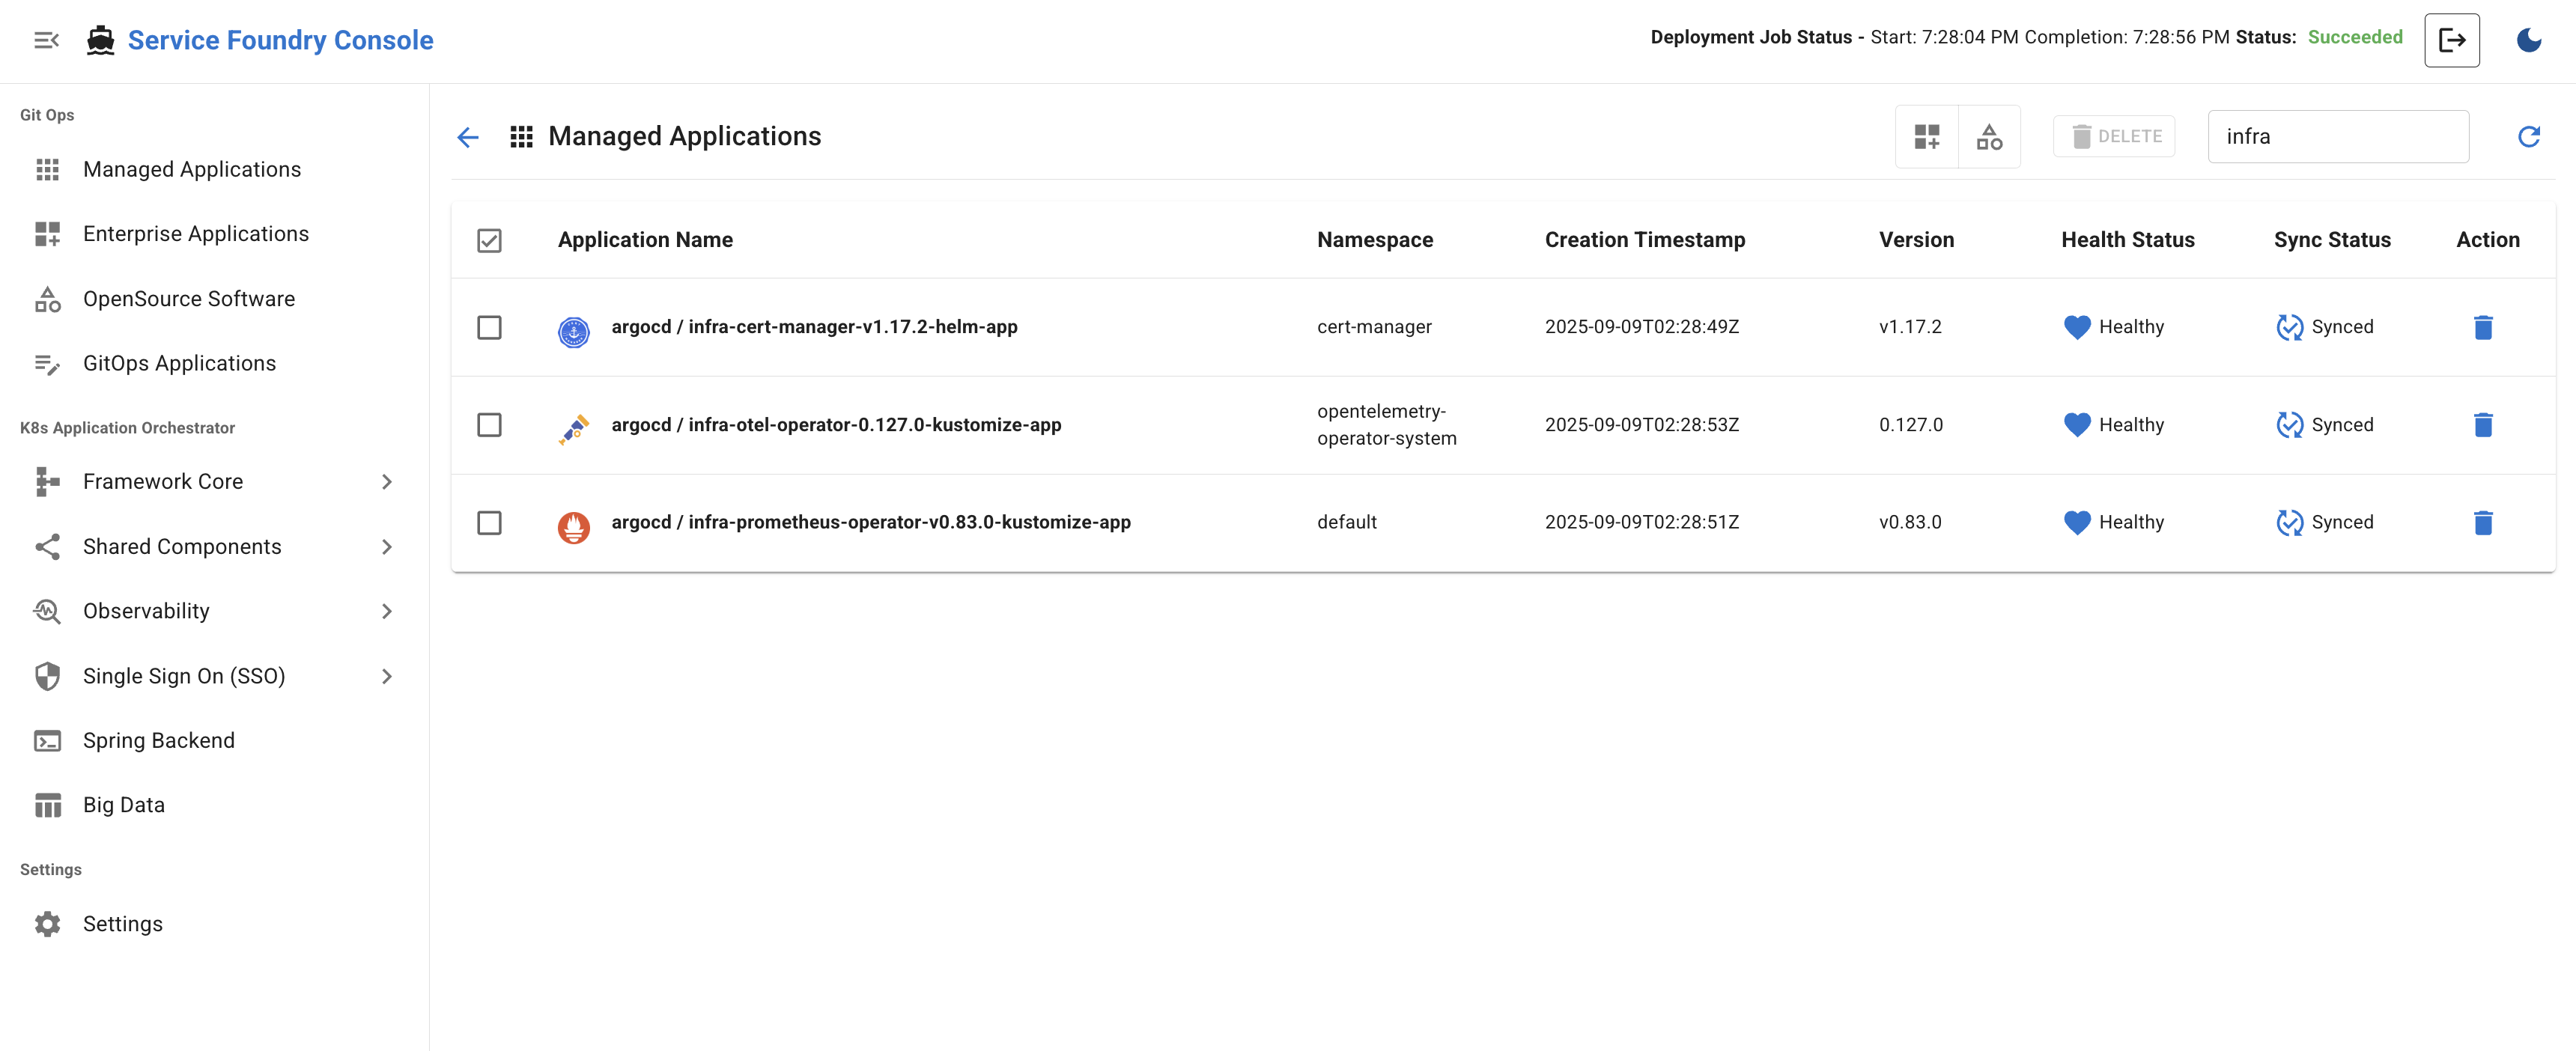Click the add open source software icon

point(1989,137)
